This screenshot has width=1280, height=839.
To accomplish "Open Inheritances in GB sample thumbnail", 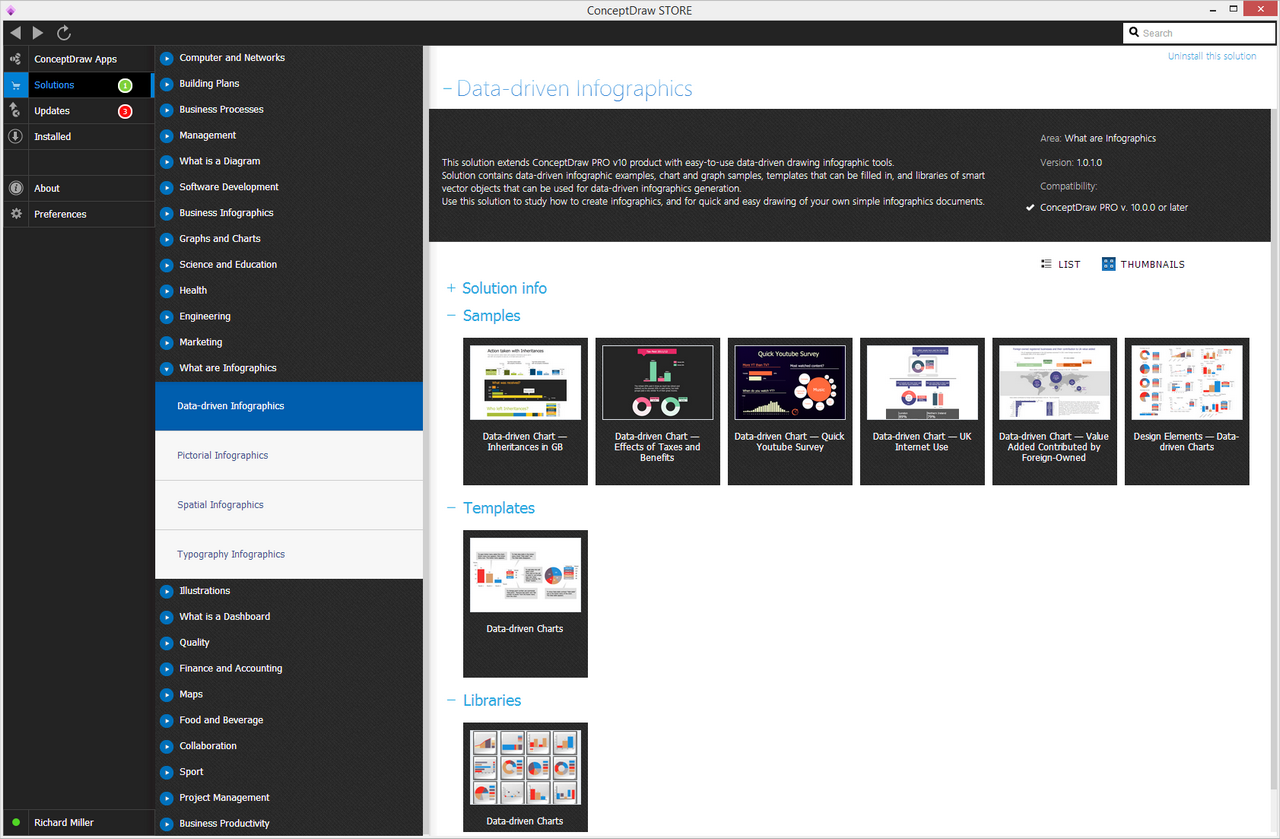I will [x=525, y=411].
